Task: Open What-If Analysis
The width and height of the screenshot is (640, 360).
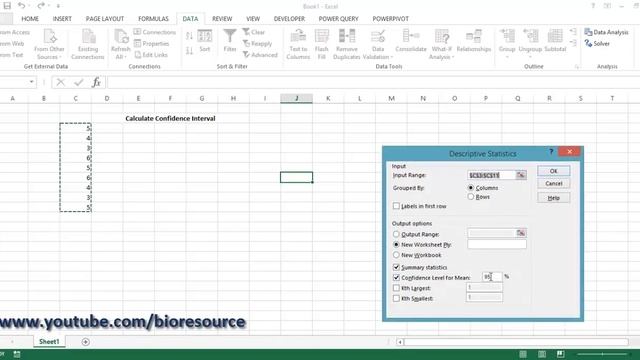Action: pos(442,44)
